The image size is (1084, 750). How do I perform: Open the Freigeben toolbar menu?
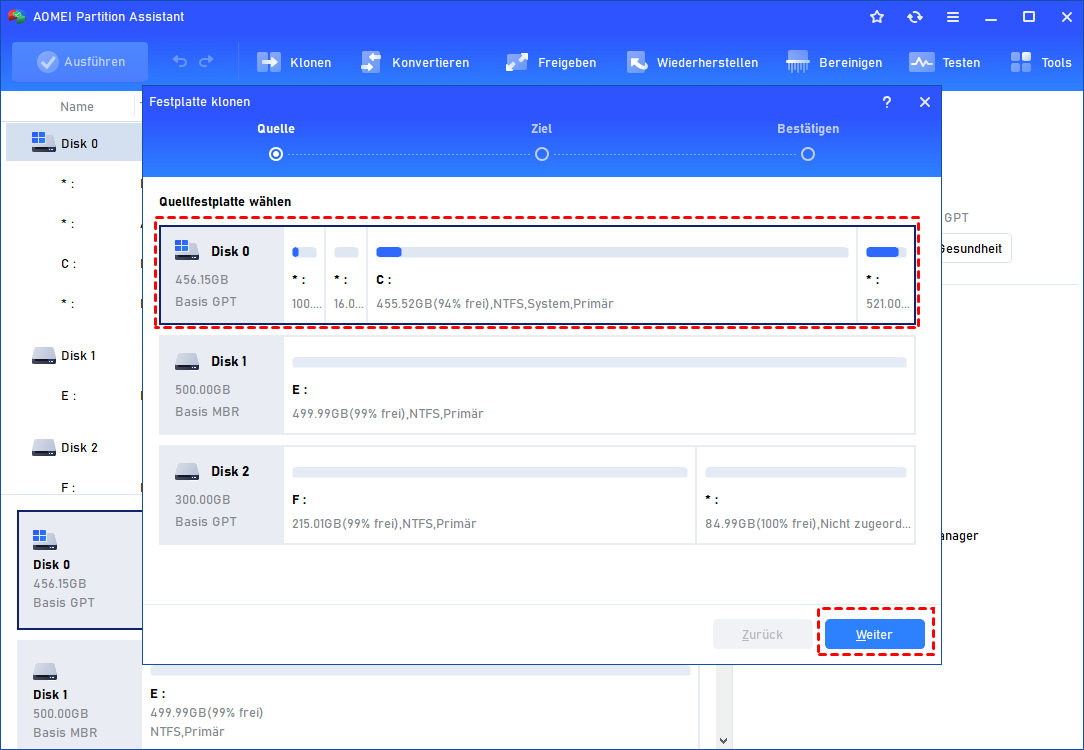point(550,62)
